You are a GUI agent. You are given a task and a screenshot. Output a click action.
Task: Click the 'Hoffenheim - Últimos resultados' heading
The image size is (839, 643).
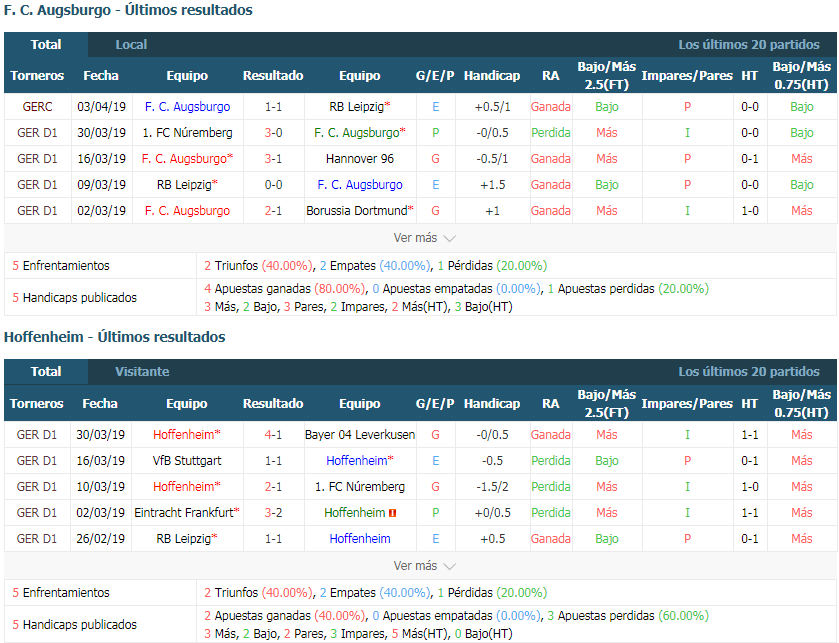coord(115,337)
